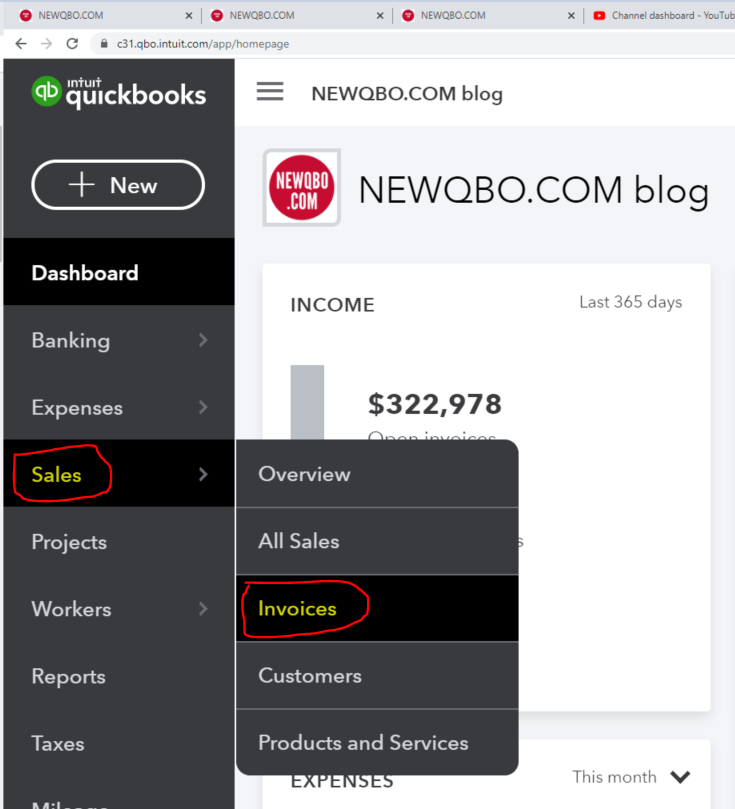The width and height of the screenshot is (735, 809).
Task: Expand the Workers submenu chevron
Action: coord(203,609)
